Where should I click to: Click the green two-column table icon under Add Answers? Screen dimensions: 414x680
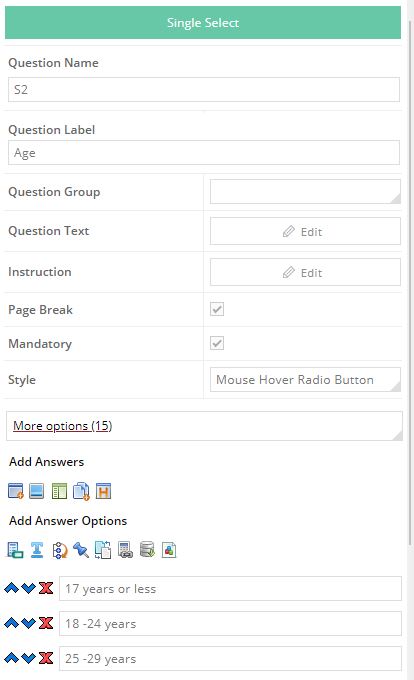pos(59,491)
